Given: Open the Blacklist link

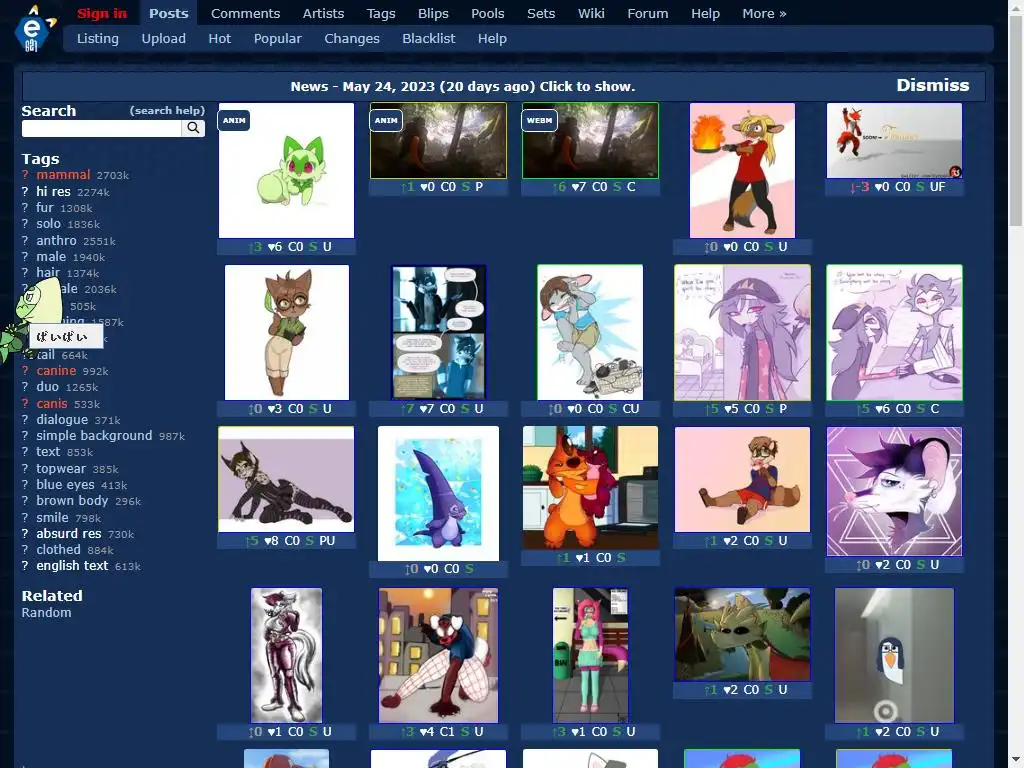Looking at the screenshot, I should point(428,39).
